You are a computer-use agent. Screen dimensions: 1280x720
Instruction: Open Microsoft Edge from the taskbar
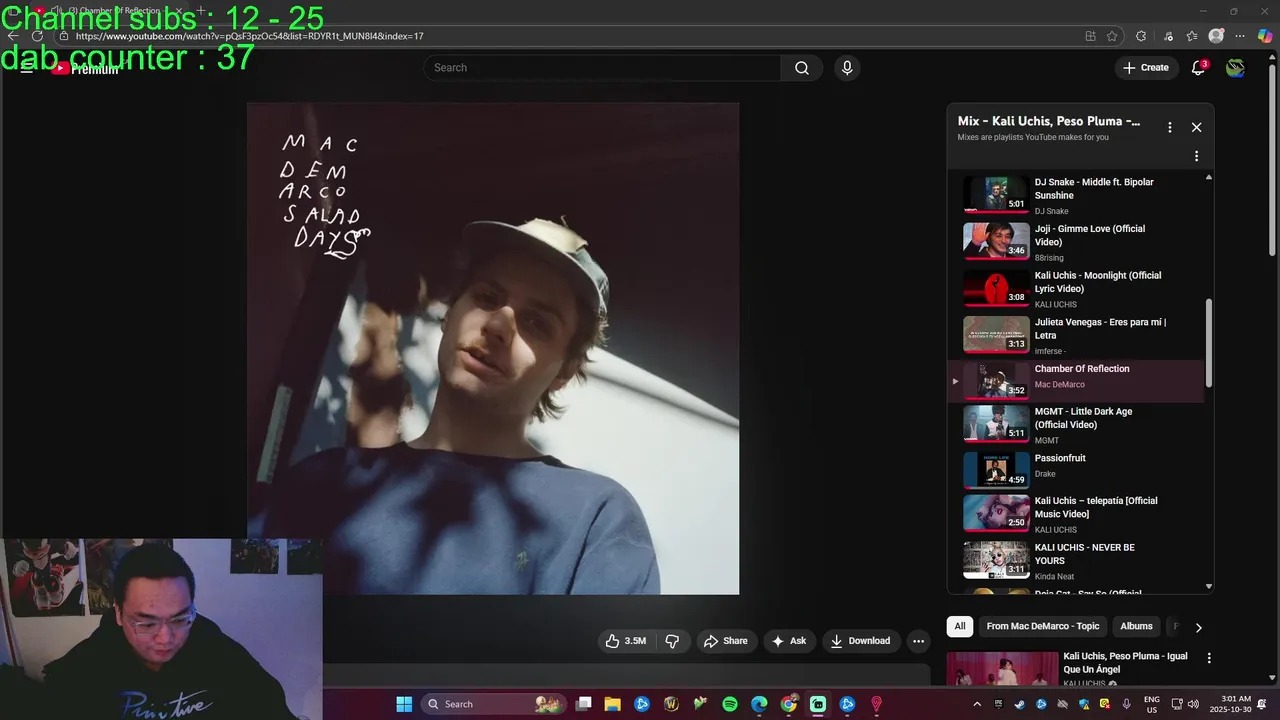pyautogui.click(x=759, y=704)
